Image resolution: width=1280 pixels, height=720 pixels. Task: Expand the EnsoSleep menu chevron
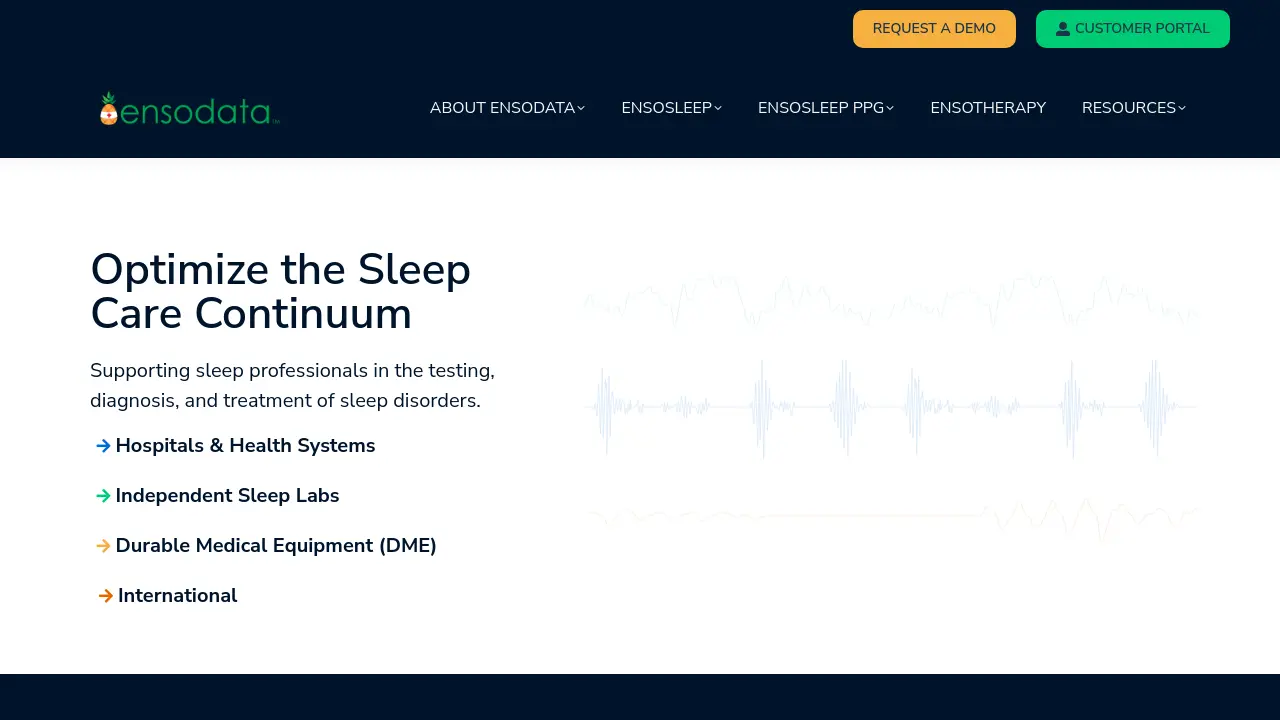pyautogui.click(x=718, y=108)
